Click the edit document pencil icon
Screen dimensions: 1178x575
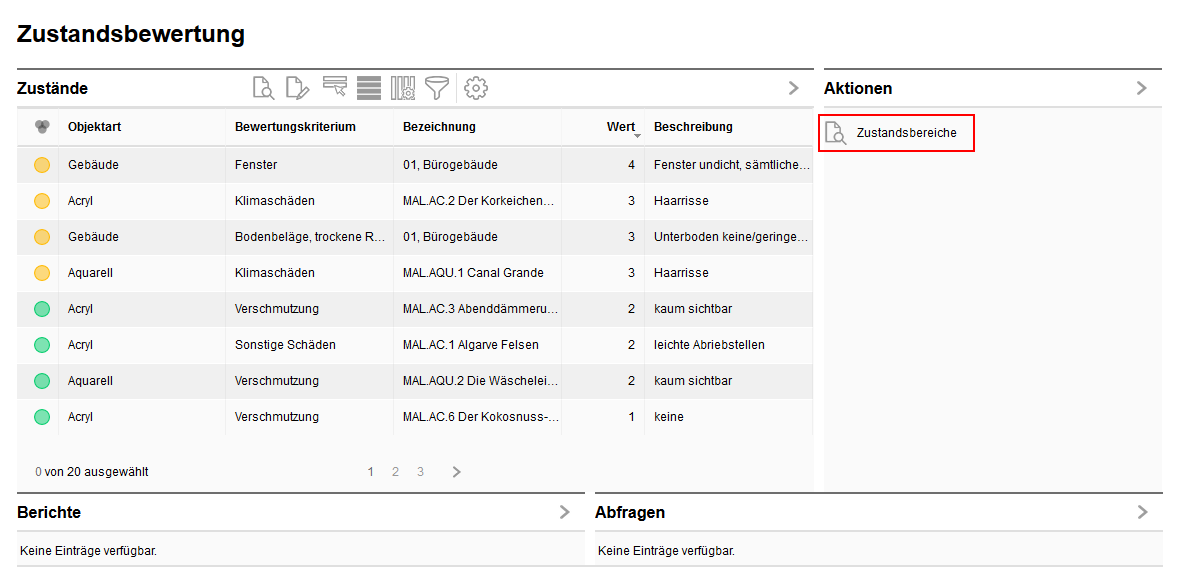tap(297, 88)
